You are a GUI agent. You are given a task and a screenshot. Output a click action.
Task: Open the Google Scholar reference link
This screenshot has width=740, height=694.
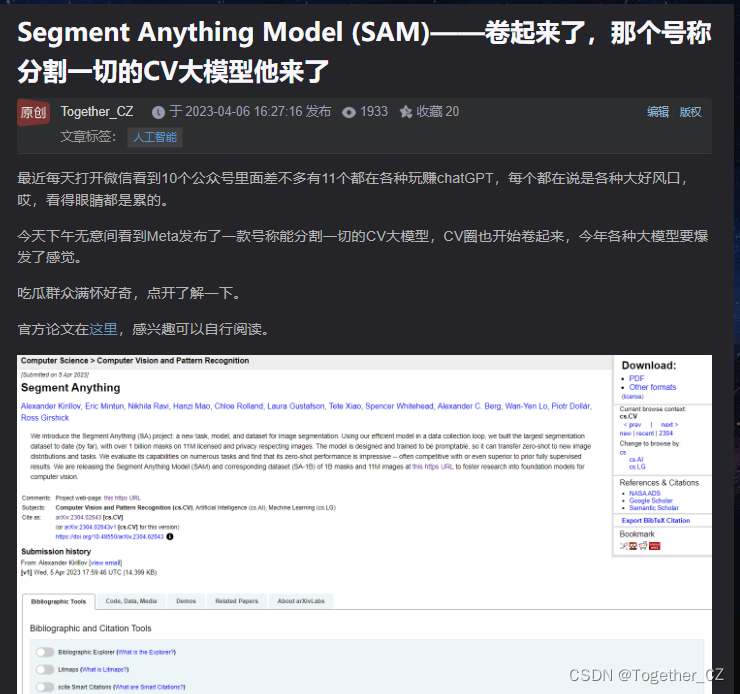pos(651,501)
